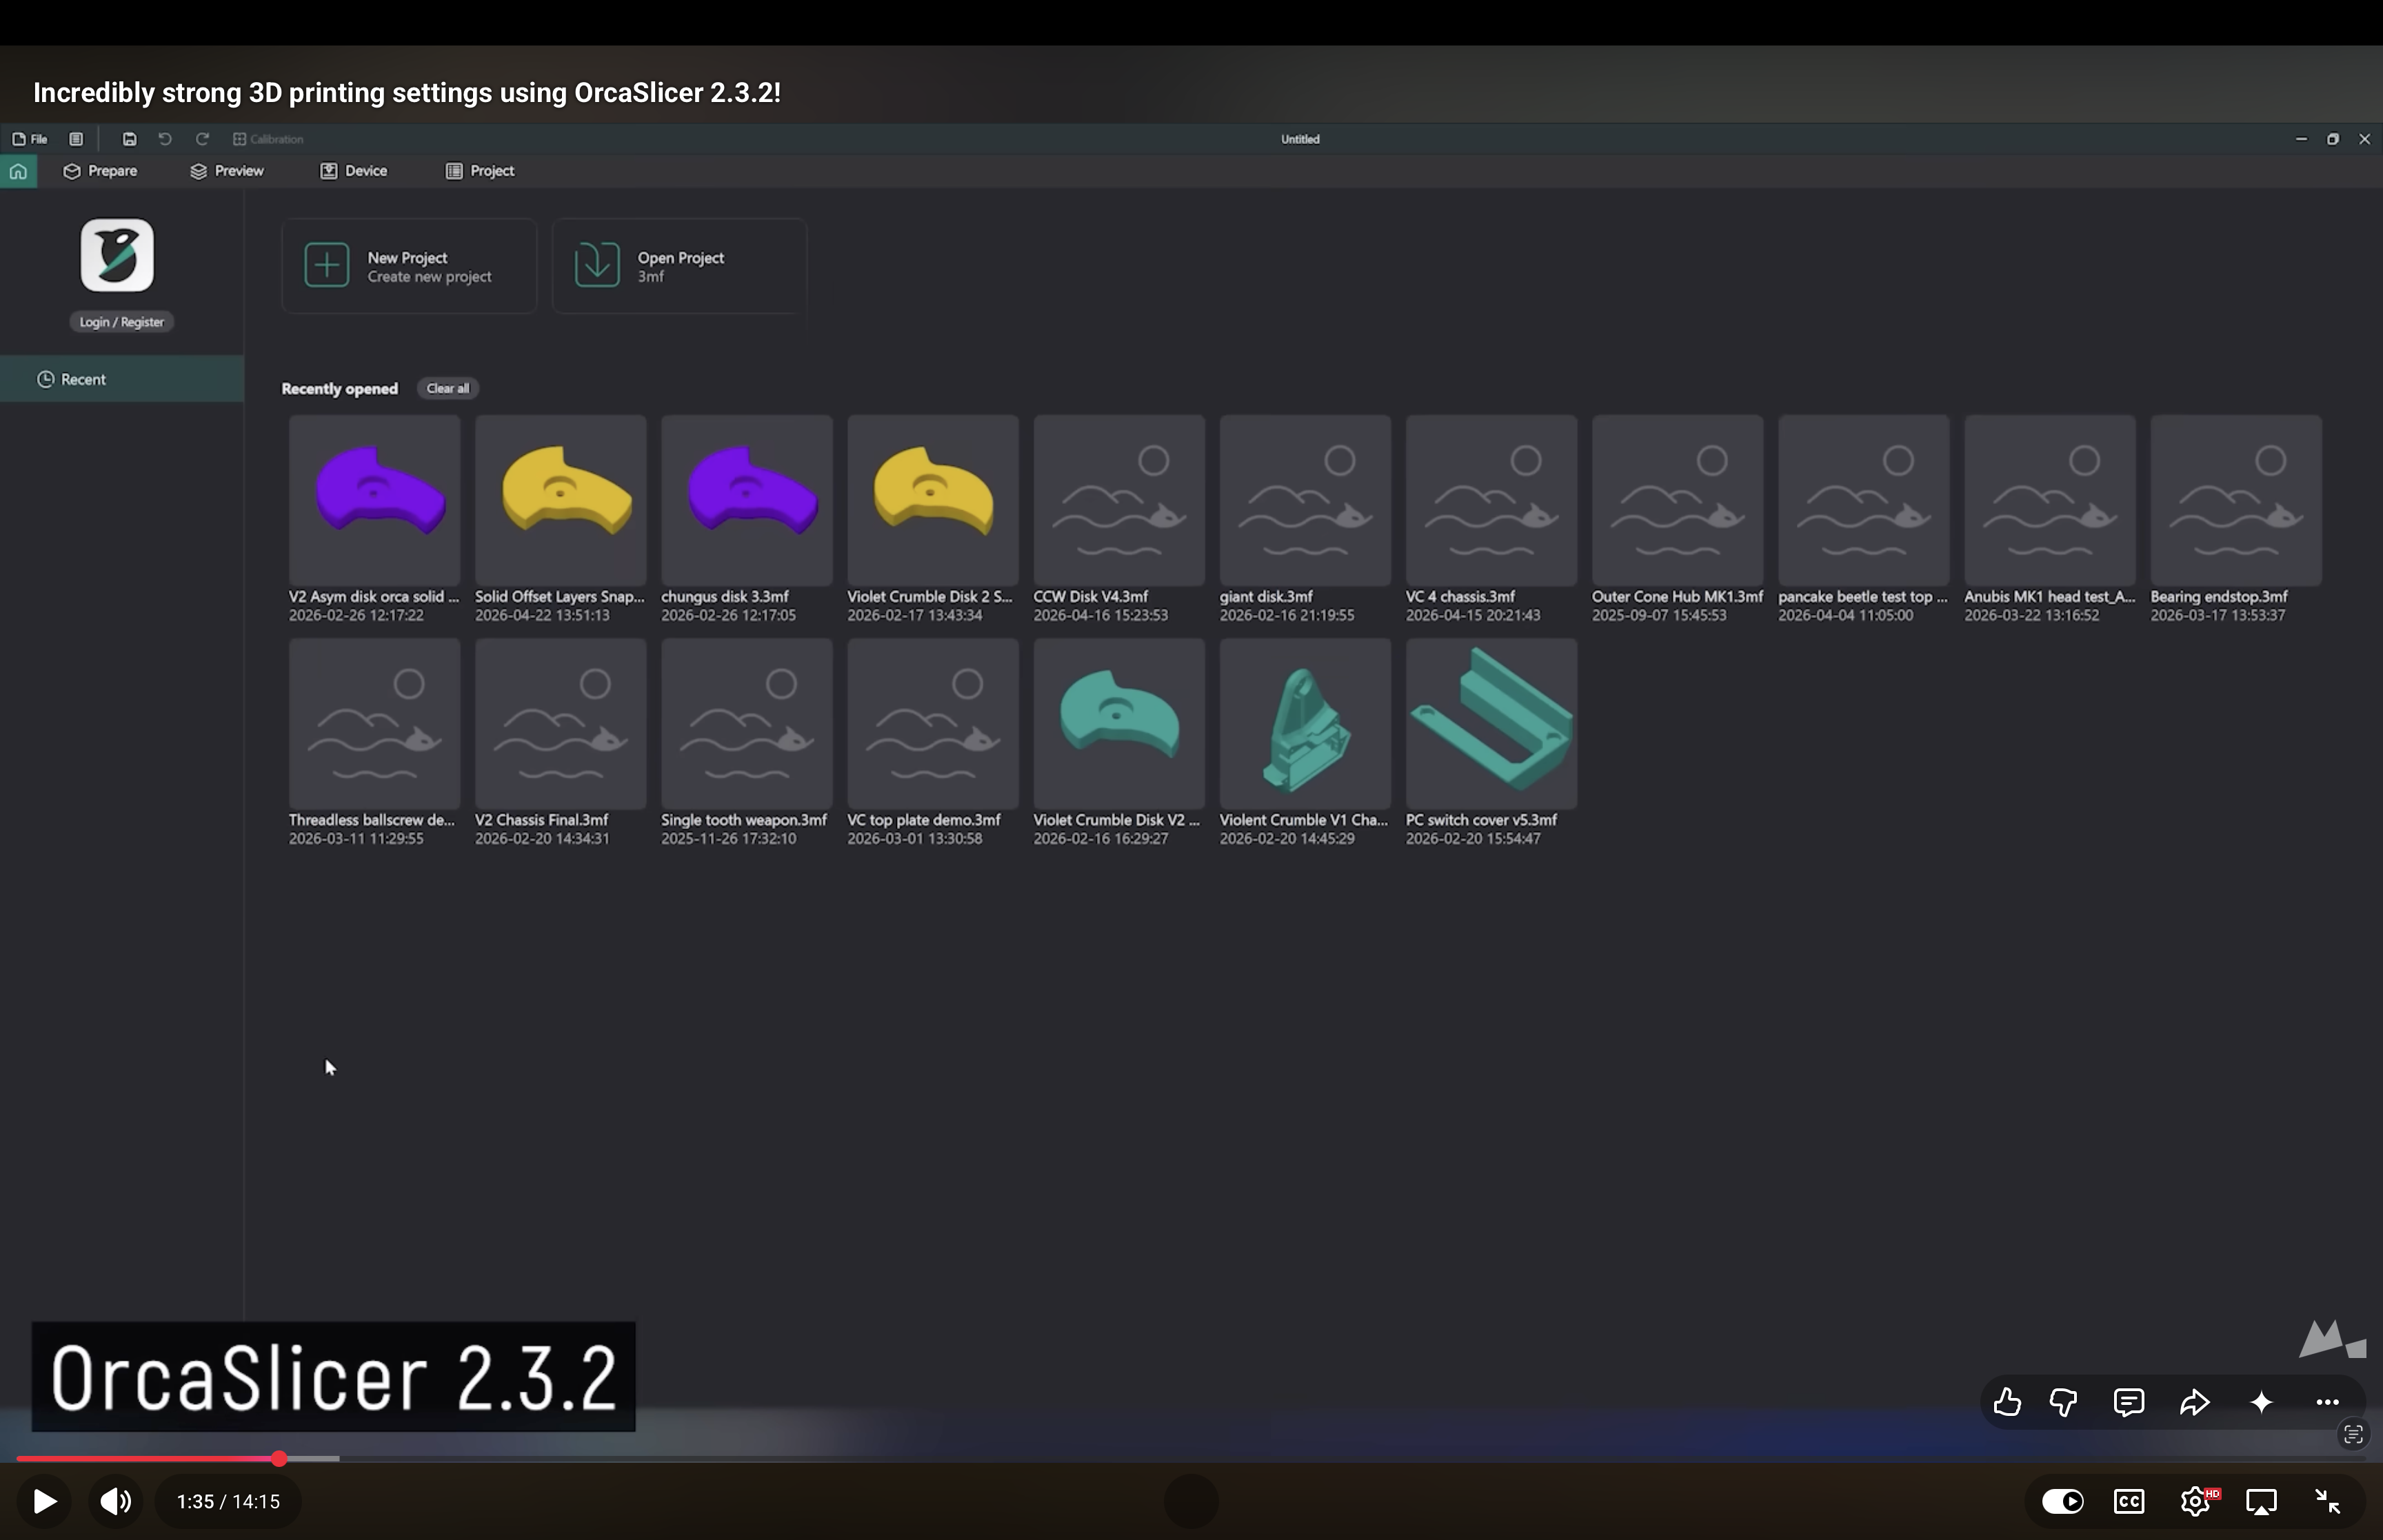
Task: Click the AirPlay cast icon
Action: point(2262,1501)
